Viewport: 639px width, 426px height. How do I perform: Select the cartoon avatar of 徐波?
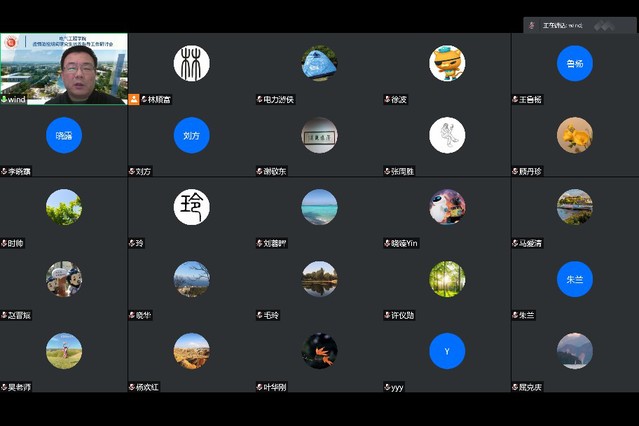[x=447, y=63]
